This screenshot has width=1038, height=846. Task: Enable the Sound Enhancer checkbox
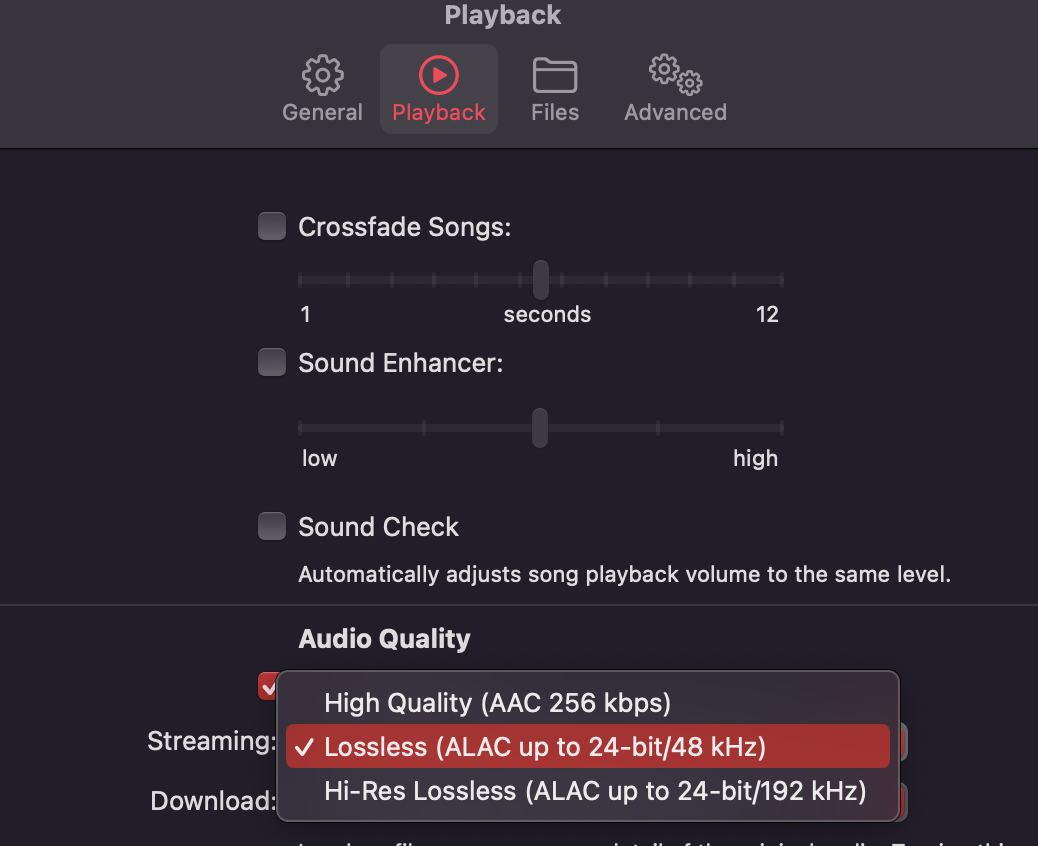[x=272, y=362]
